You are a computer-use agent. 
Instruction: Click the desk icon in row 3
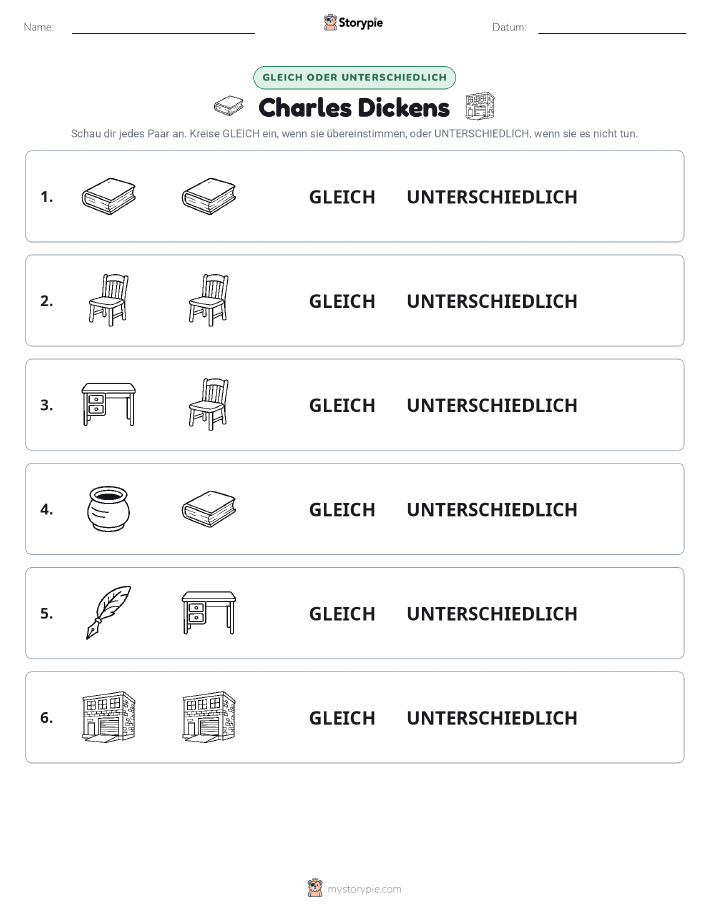point(109,404)
